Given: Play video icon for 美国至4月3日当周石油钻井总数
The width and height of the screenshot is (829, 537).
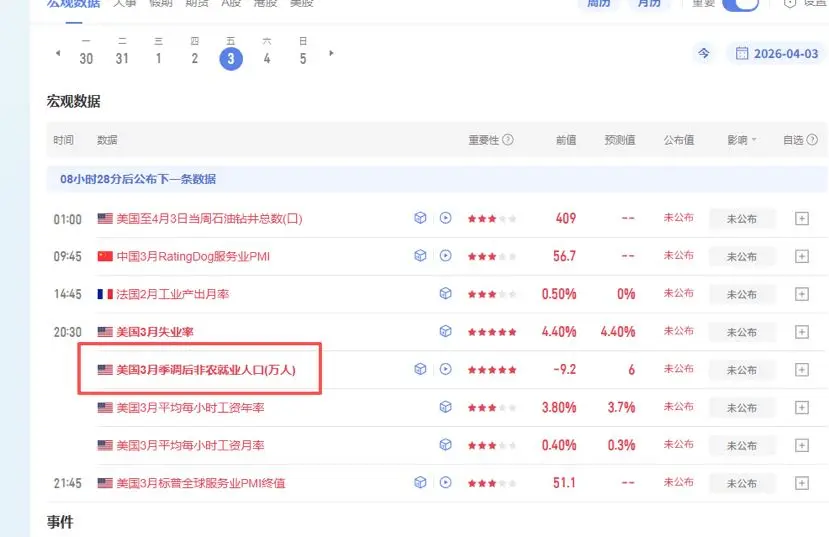Looking at the screenshot, I should tap(446, 218).
